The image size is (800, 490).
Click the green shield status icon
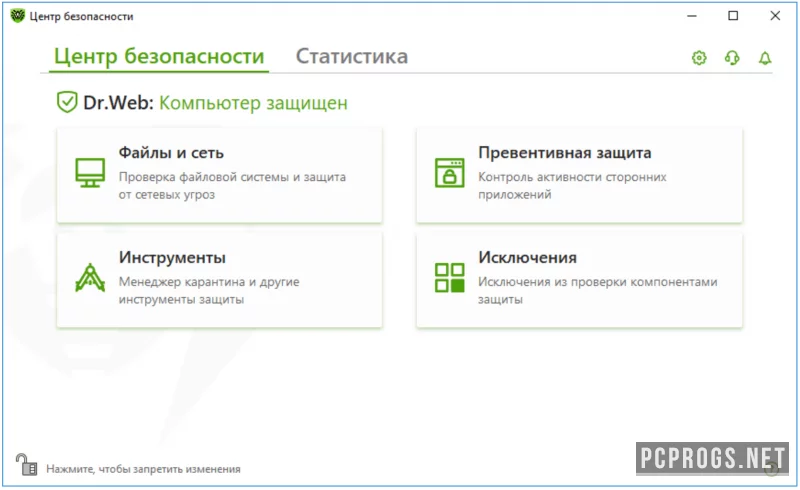67,102
